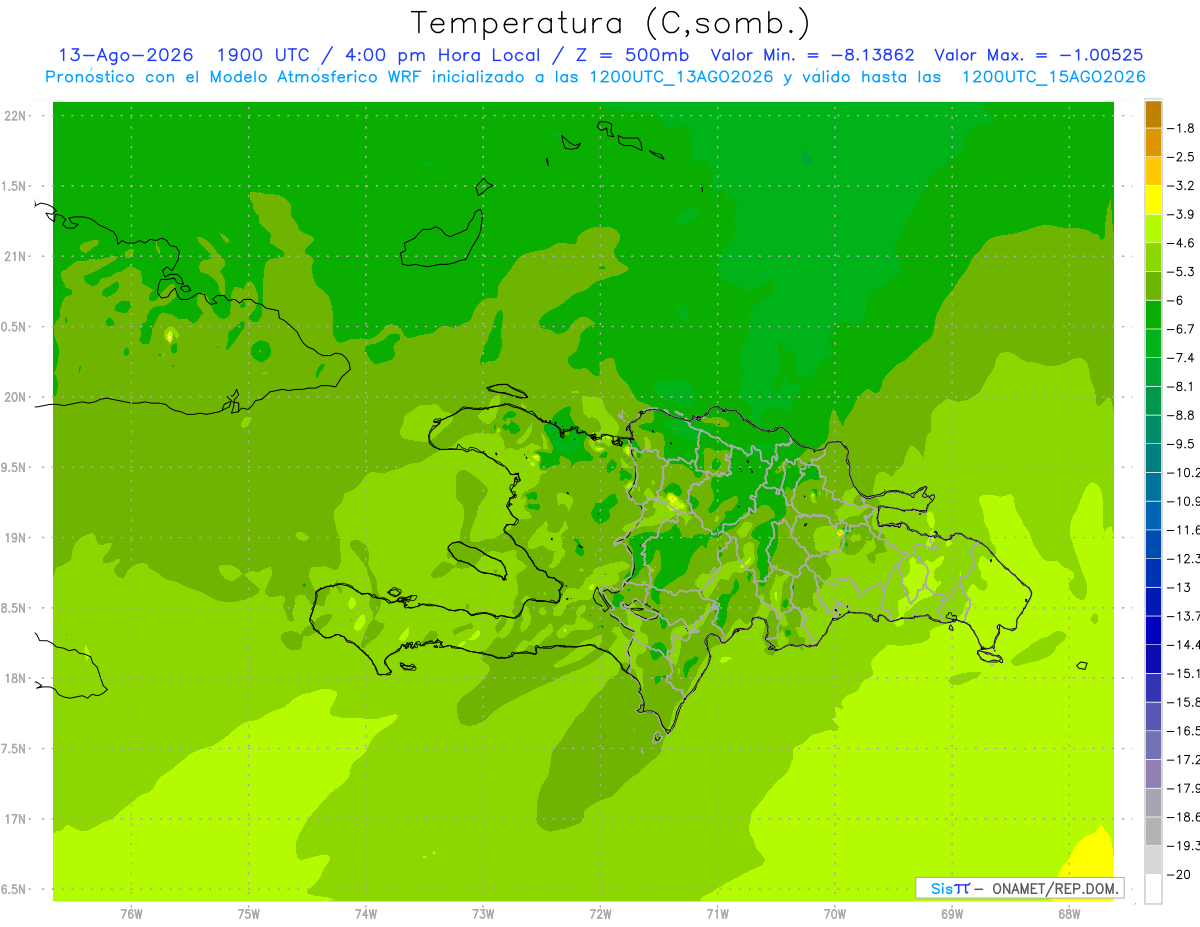Click the '74W' longitude label

tap(366, 914)
